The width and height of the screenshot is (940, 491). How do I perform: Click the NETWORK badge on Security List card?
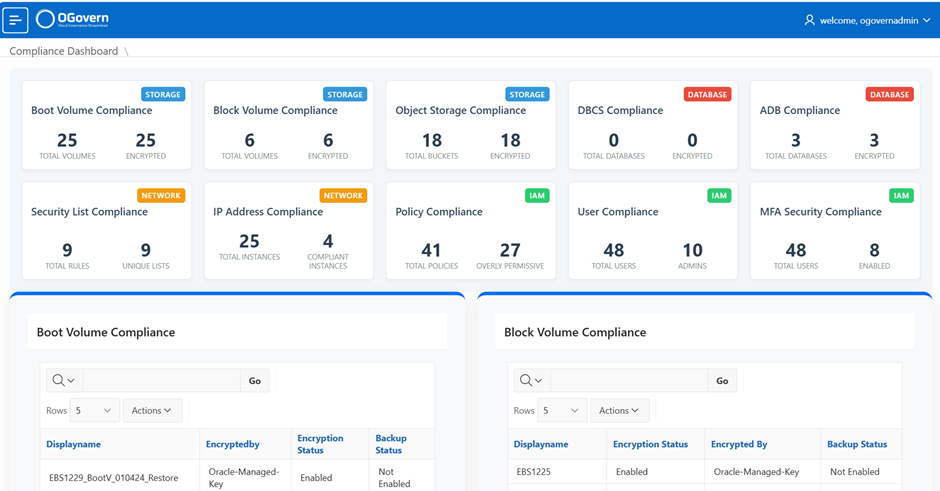161,196
